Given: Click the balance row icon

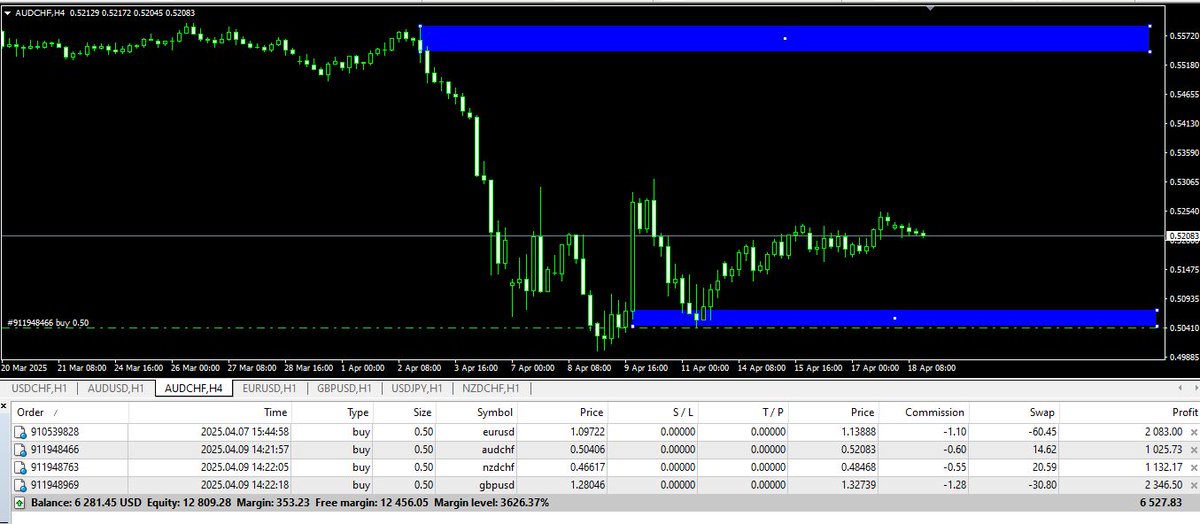Looking at the screenshot, I should (21, 501).
